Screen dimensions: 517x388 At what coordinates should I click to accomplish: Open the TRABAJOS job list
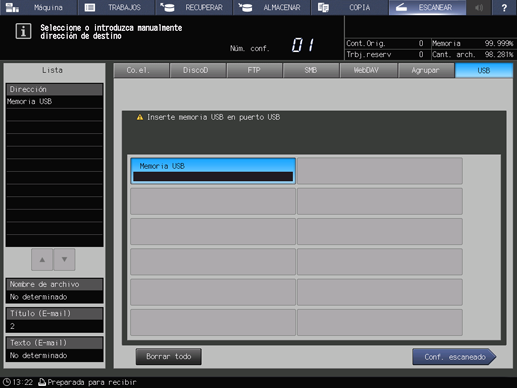coord(116,7)
